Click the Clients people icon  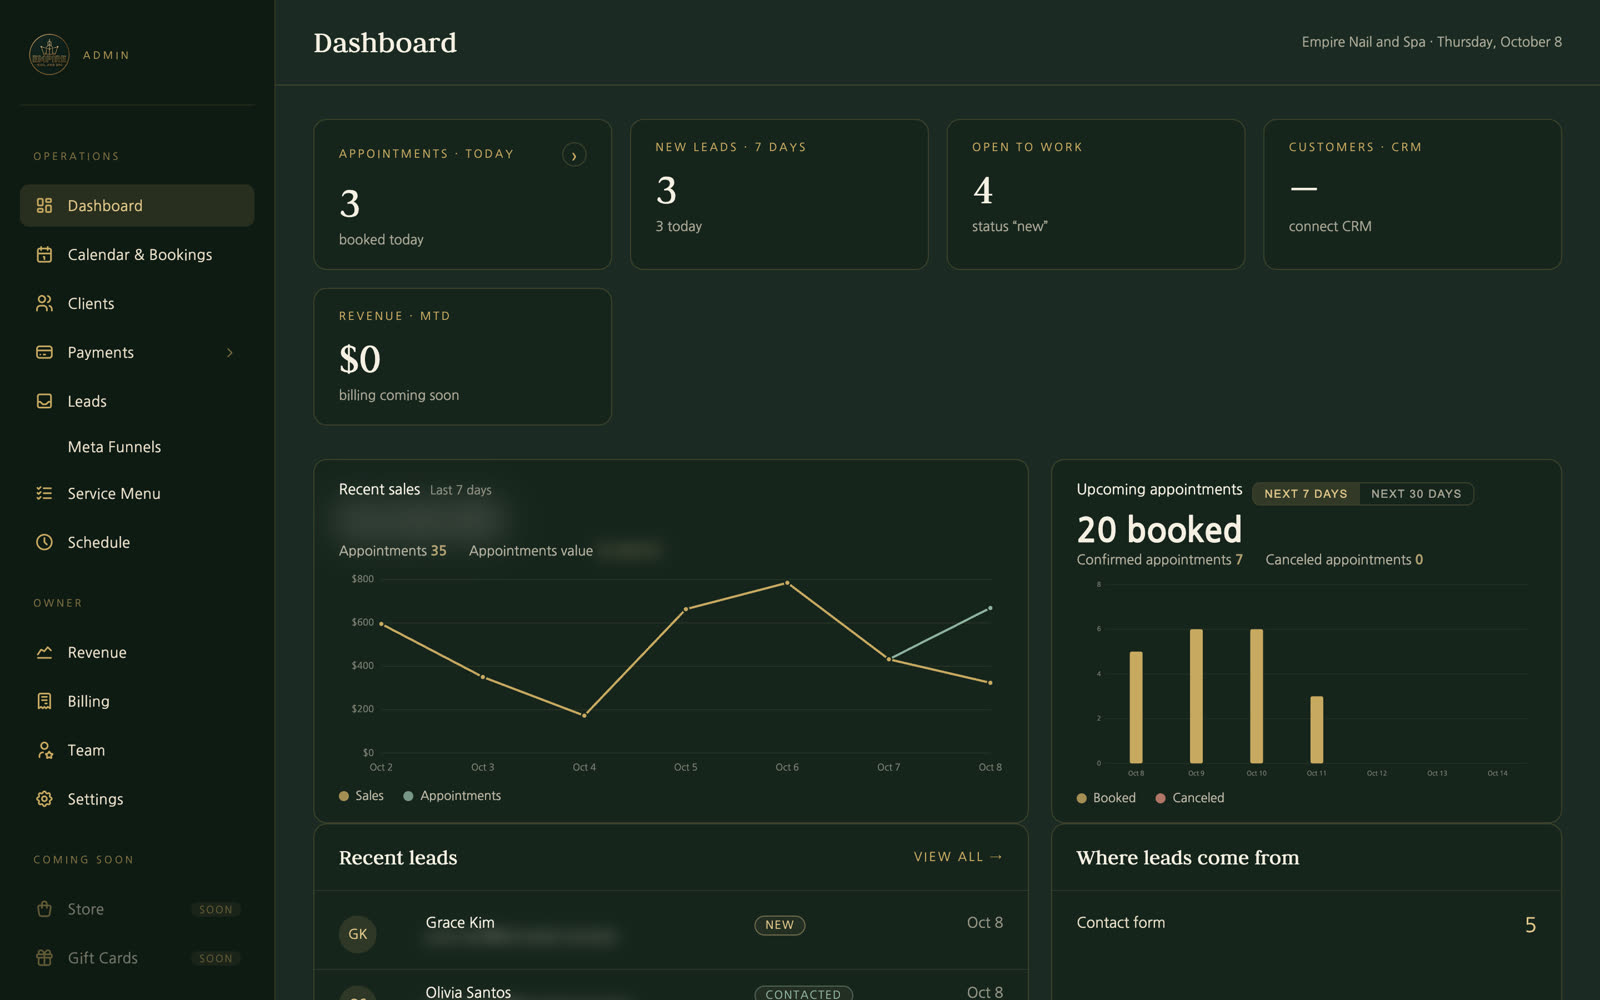click(x=44, y=303)
